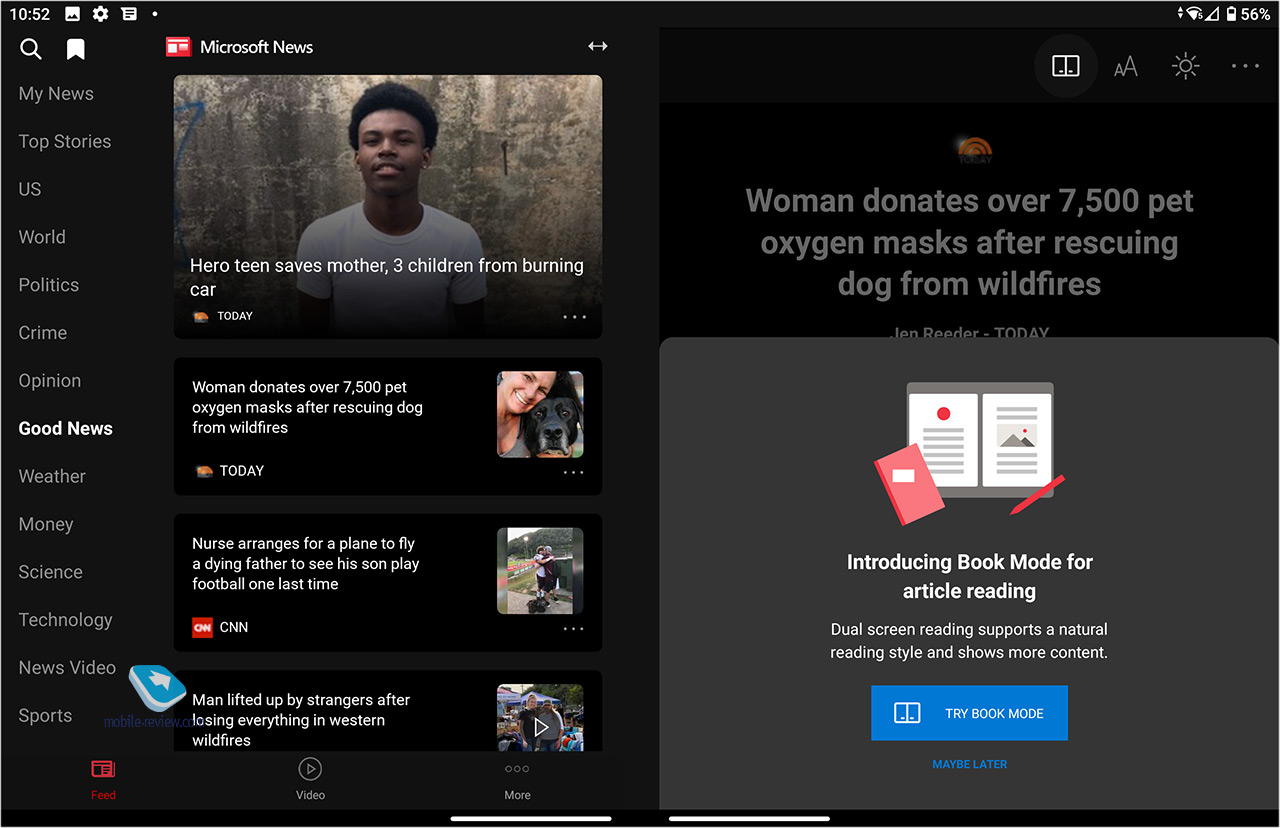This screenshot has height=828, width=1280.
Task: Click the CNN source logo
Action: pyautogui.click(x=203, y=628)
